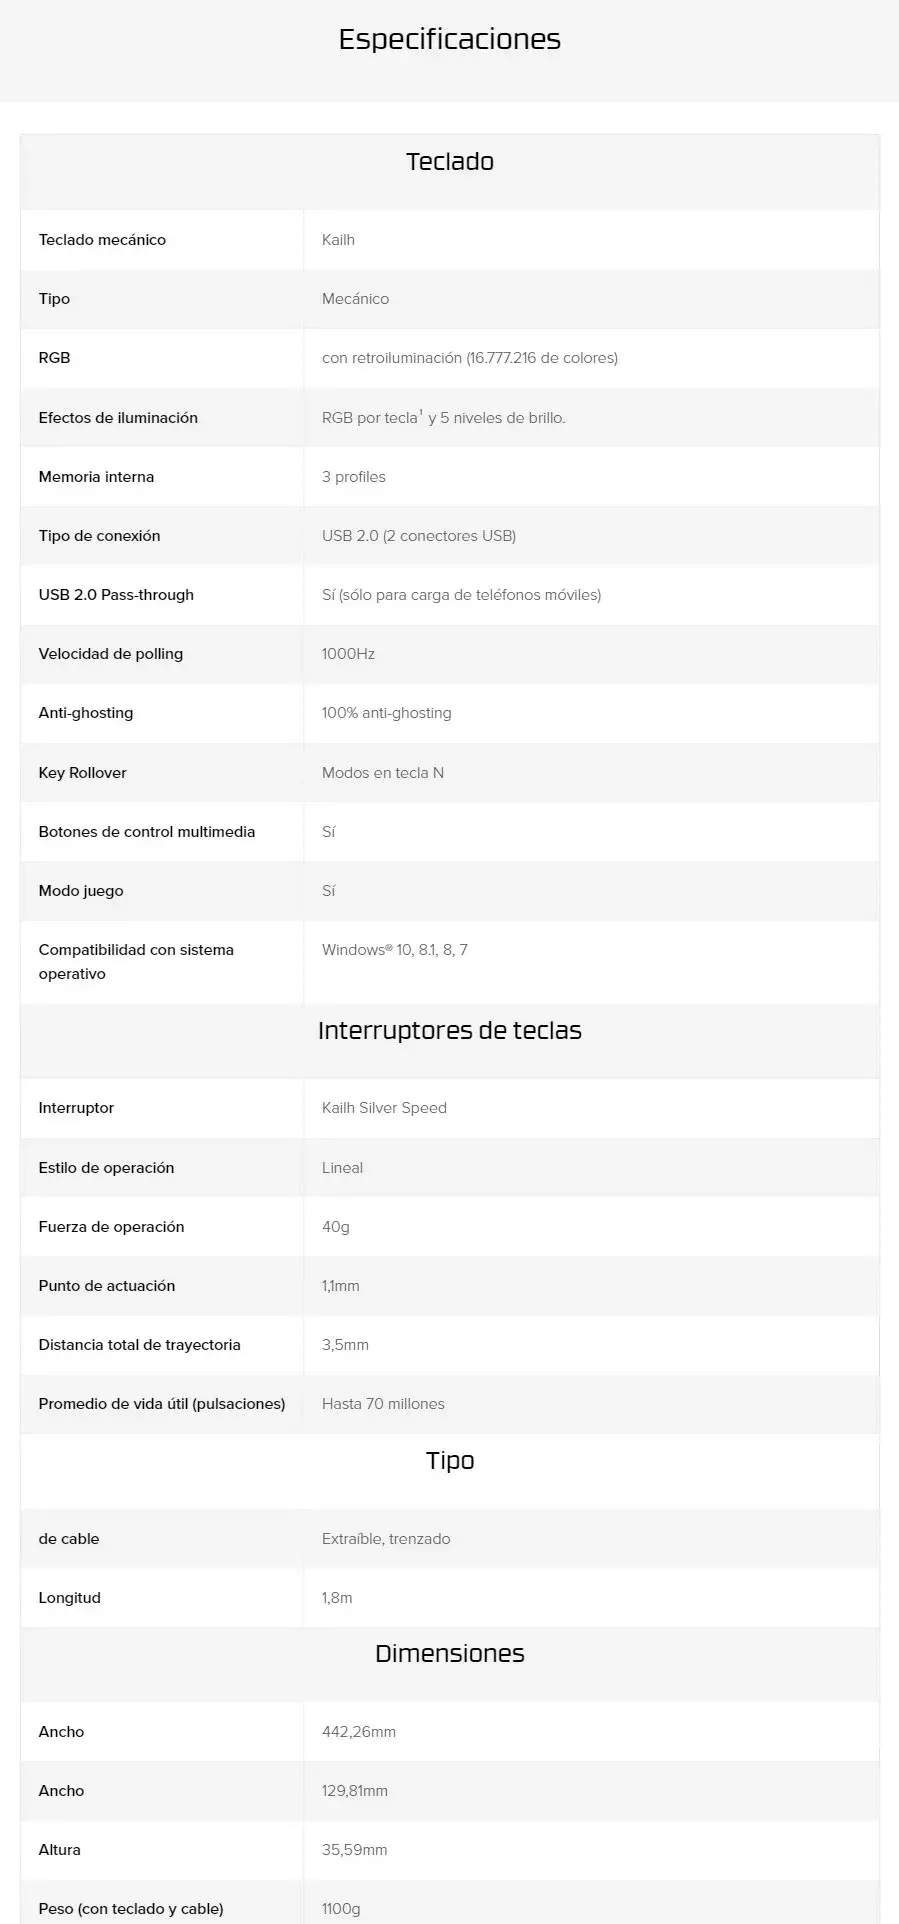Click the Efectos de iluminación label
899x1924 pixels.
(x=118, y=418)
